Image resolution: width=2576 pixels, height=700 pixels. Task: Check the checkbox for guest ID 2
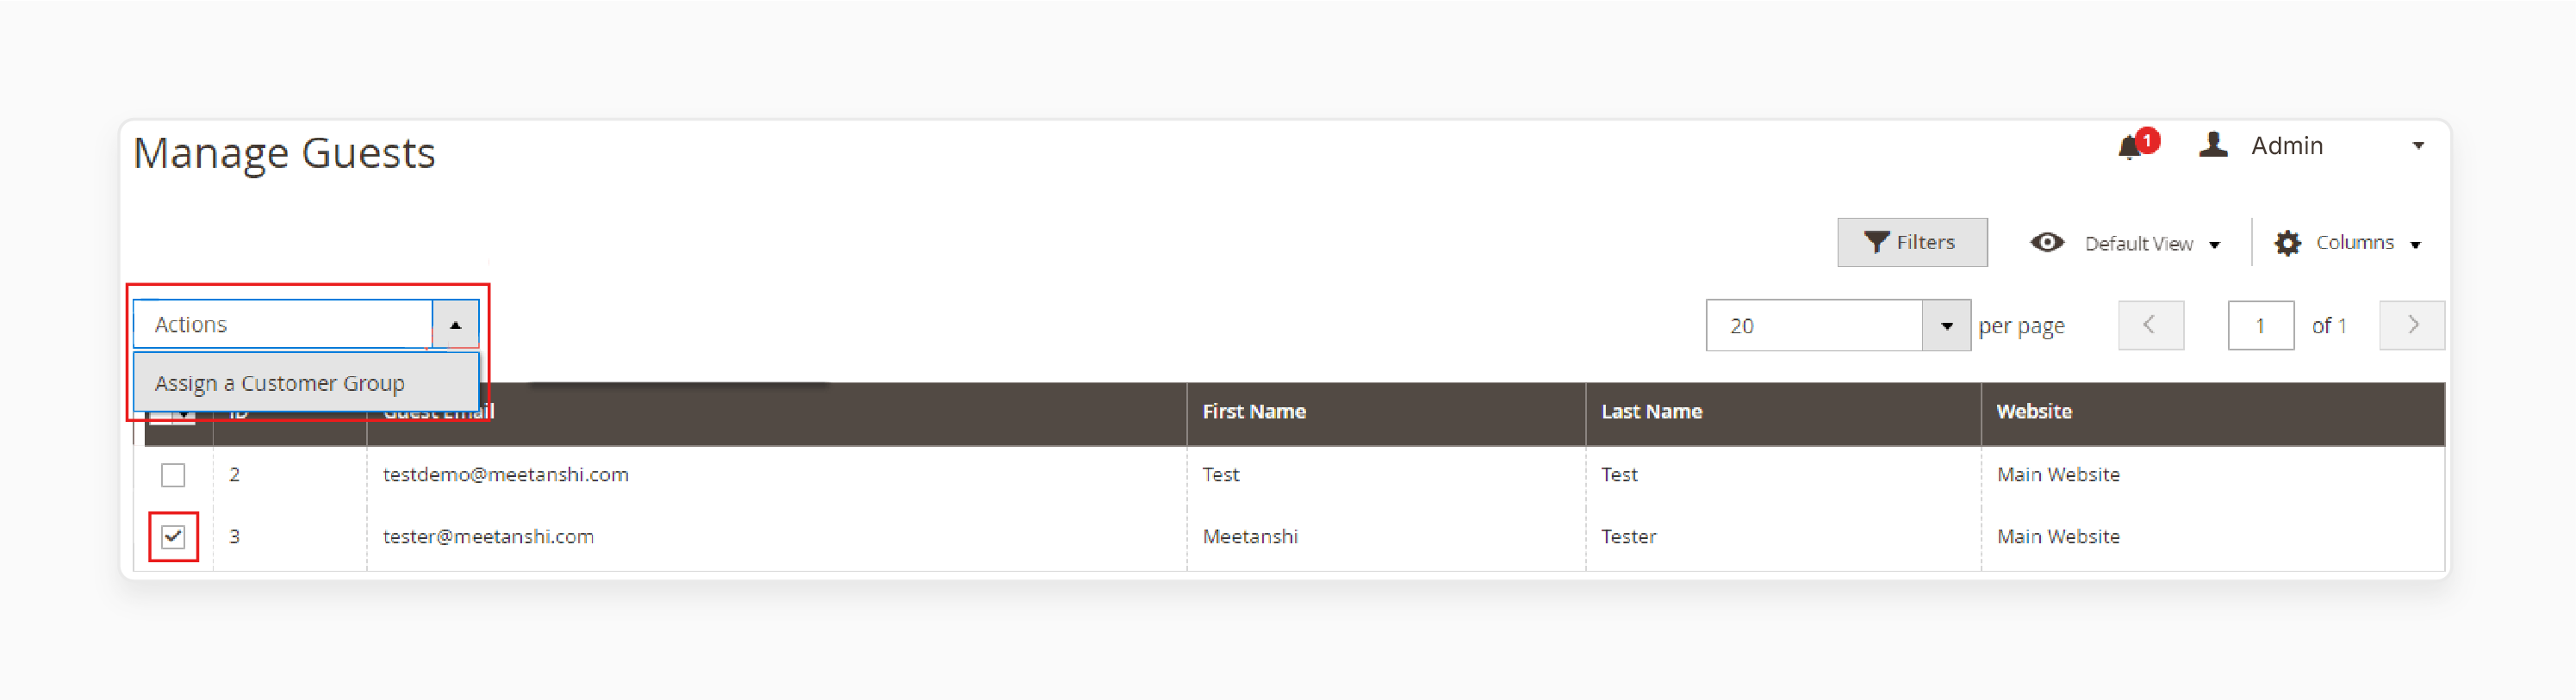173,474
